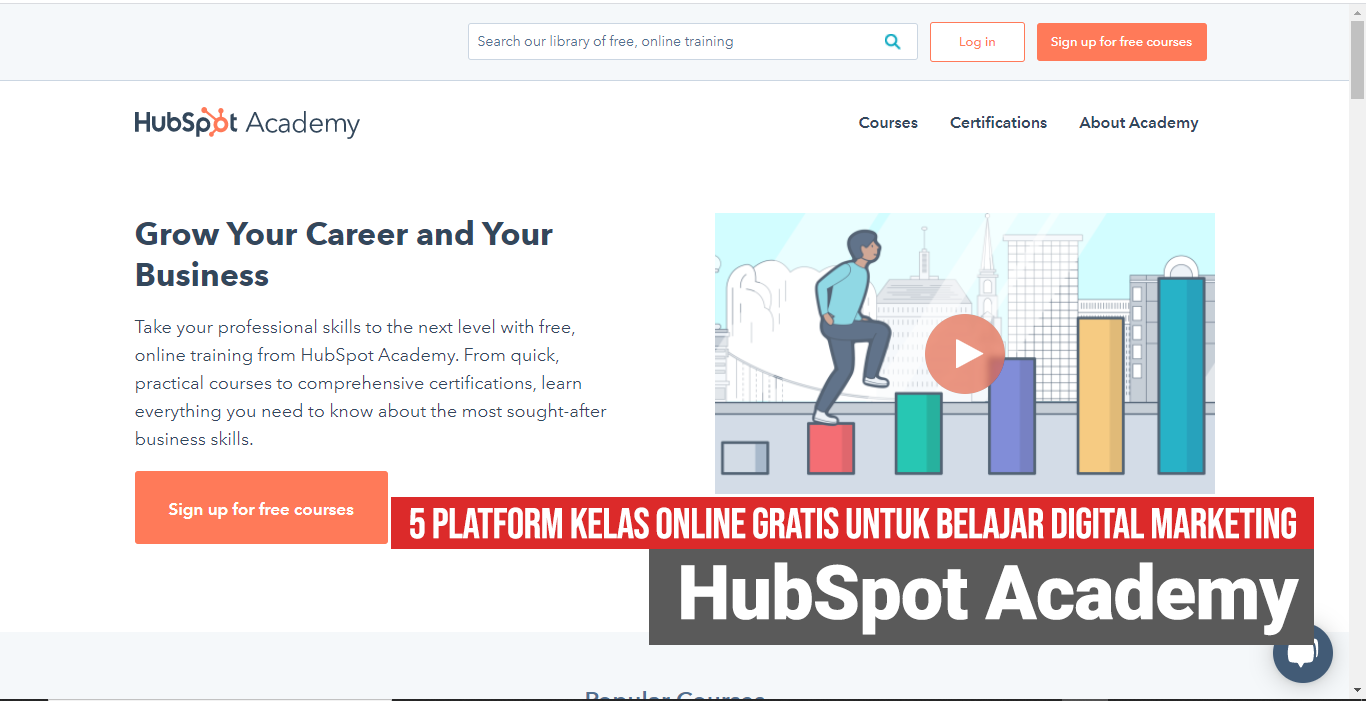Click the Grow Your Career and Your Business heading
The width and height of the screenshot is (1366, 701).
tap(344, 254)
